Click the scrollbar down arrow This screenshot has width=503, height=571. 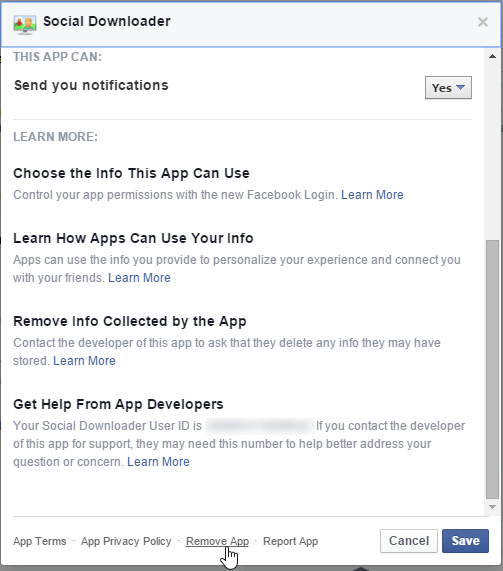(x=492, y=507)
